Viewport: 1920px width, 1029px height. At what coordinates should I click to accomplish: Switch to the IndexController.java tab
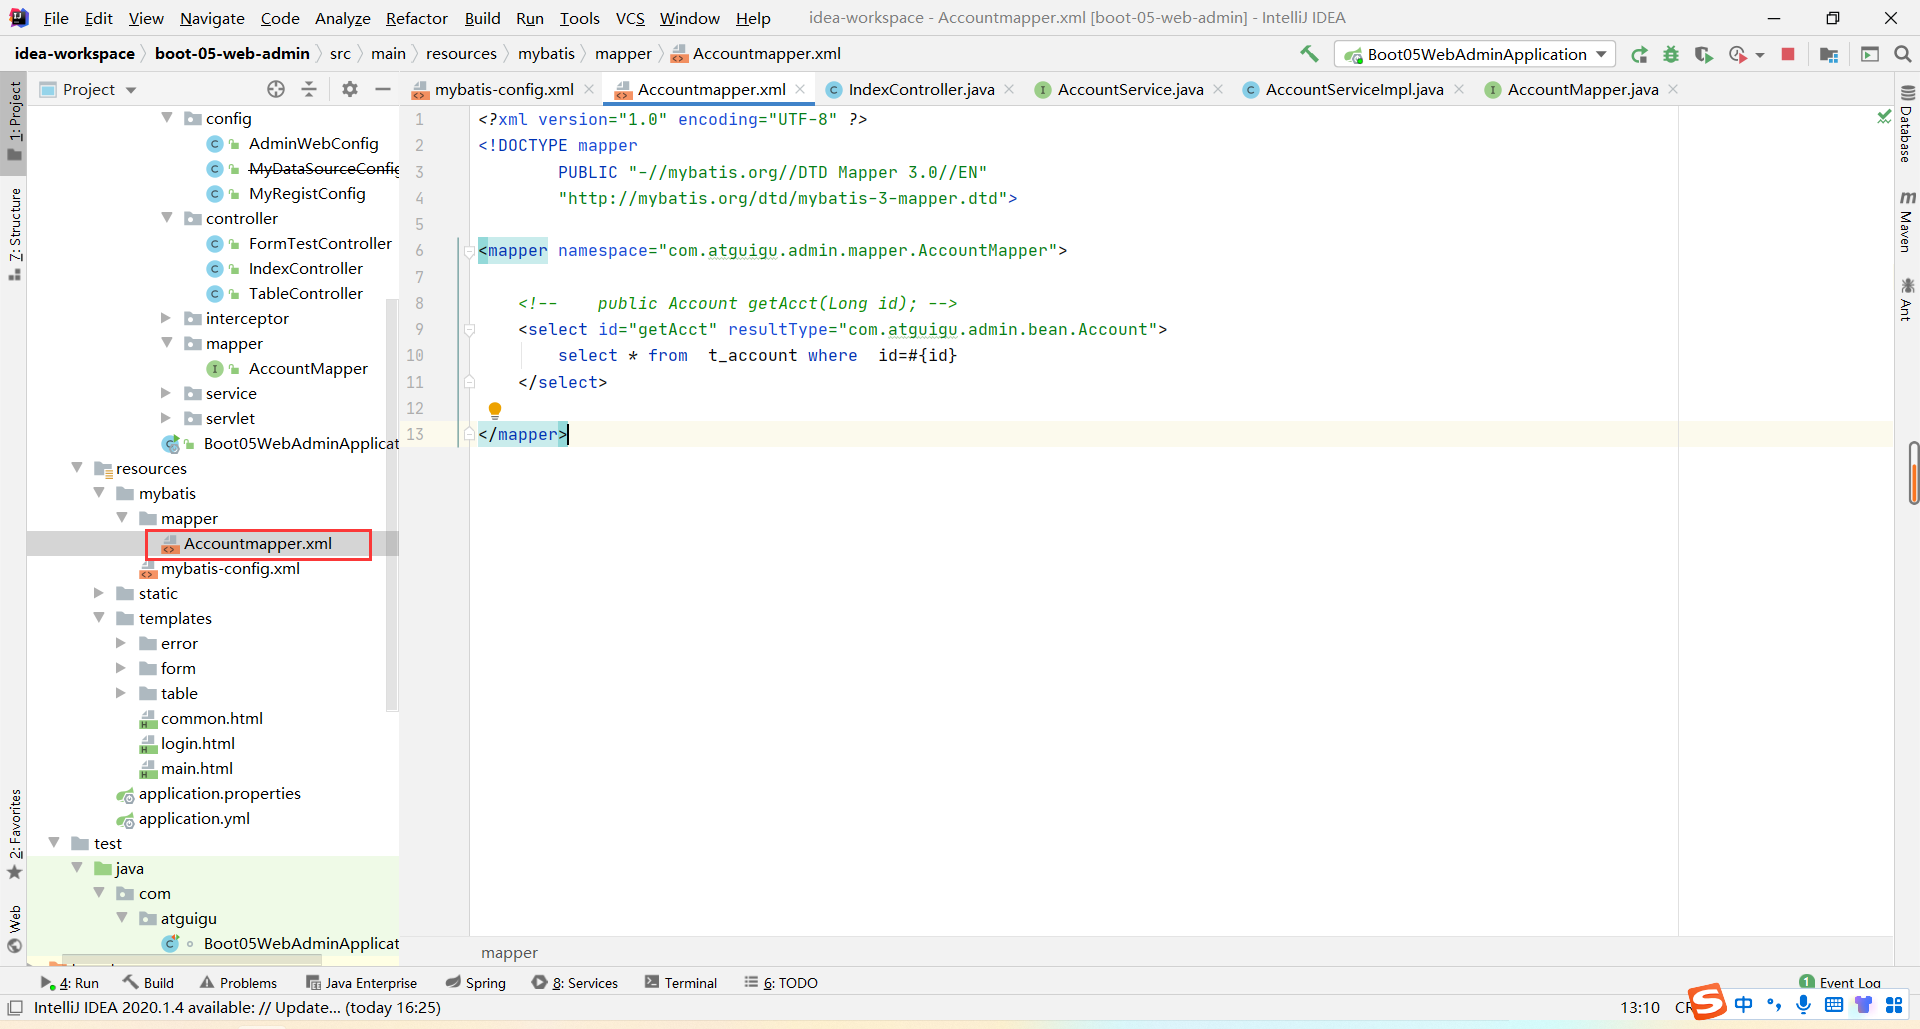click(920, 90)
